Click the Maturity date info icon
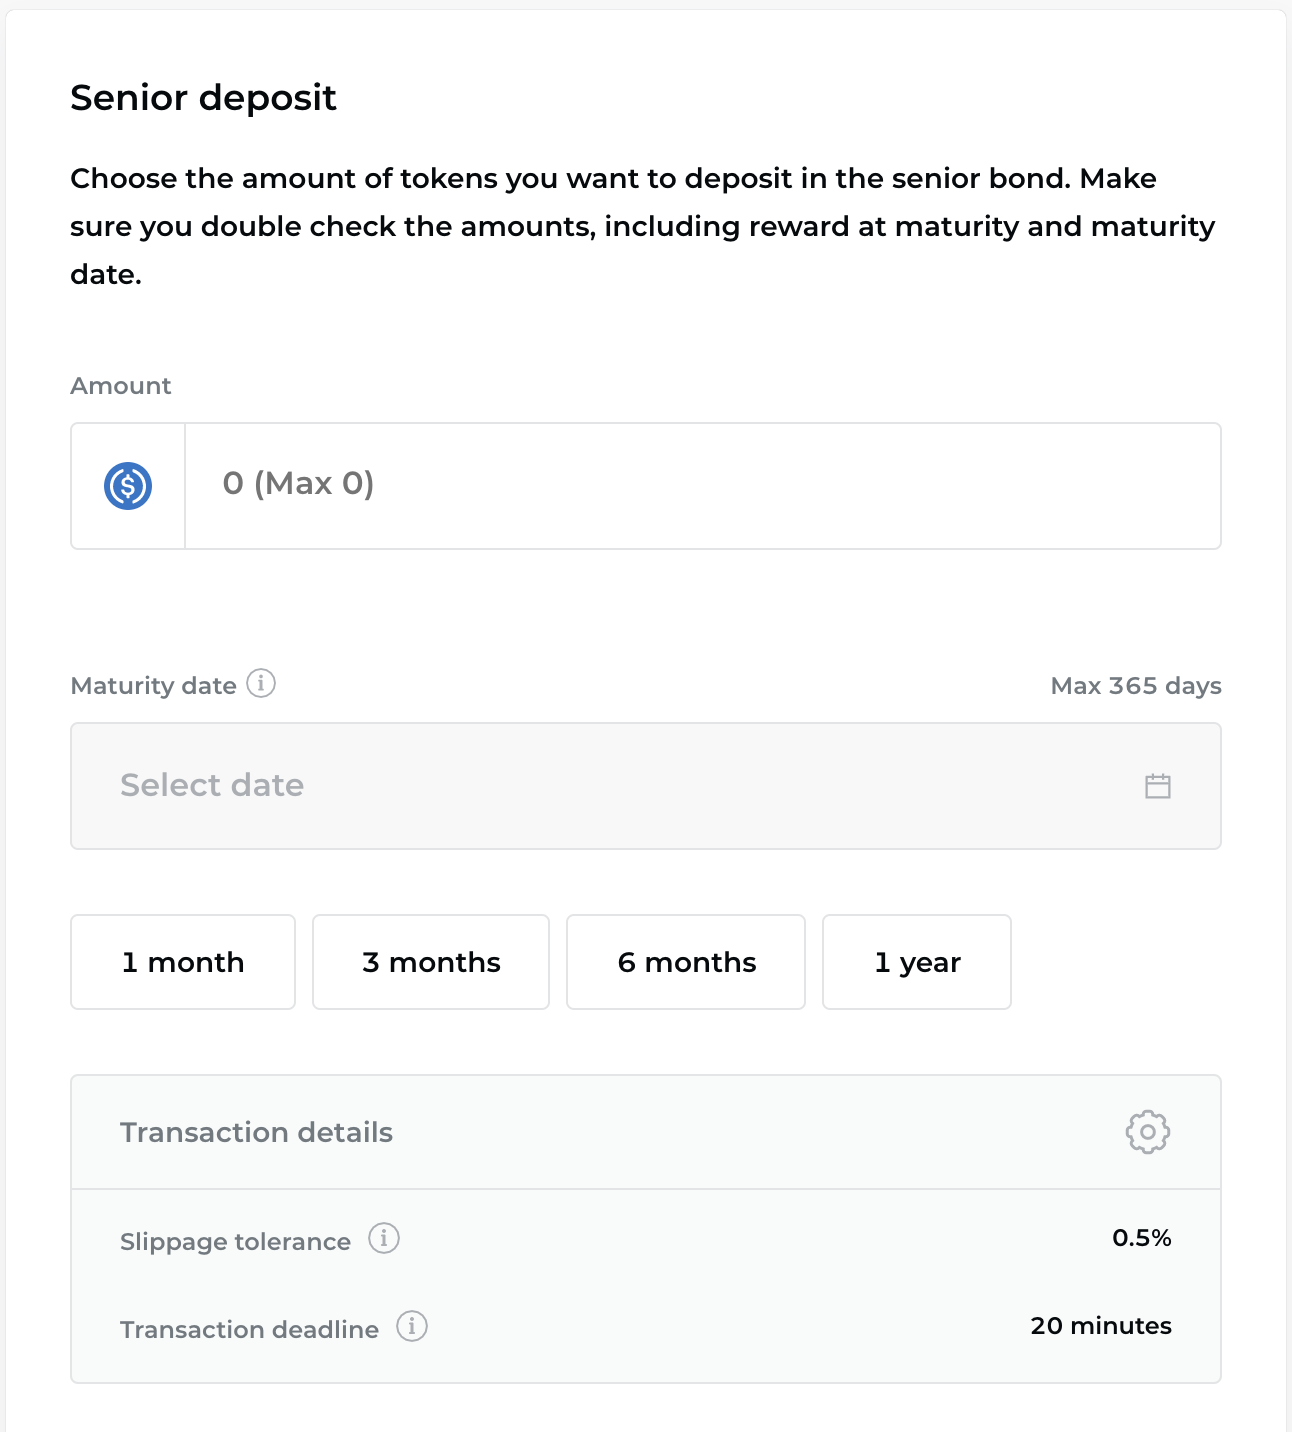 click(261, 684)
